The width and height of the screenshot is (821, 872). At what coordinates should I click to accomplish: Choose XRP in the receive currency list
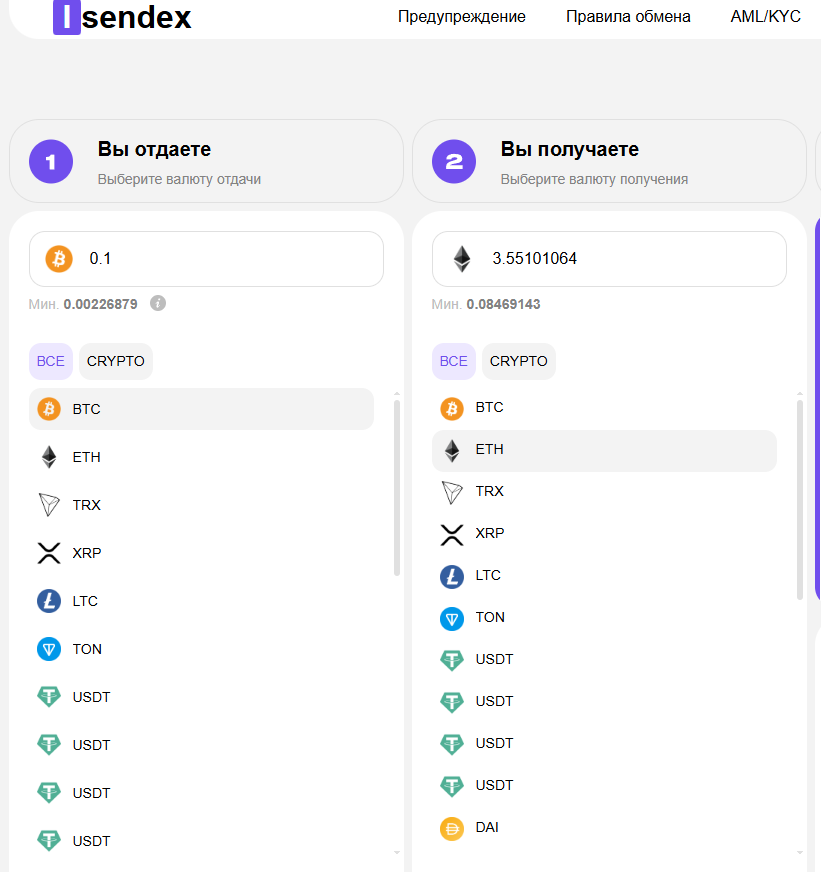pyautogui.click(x=604, y=534)
